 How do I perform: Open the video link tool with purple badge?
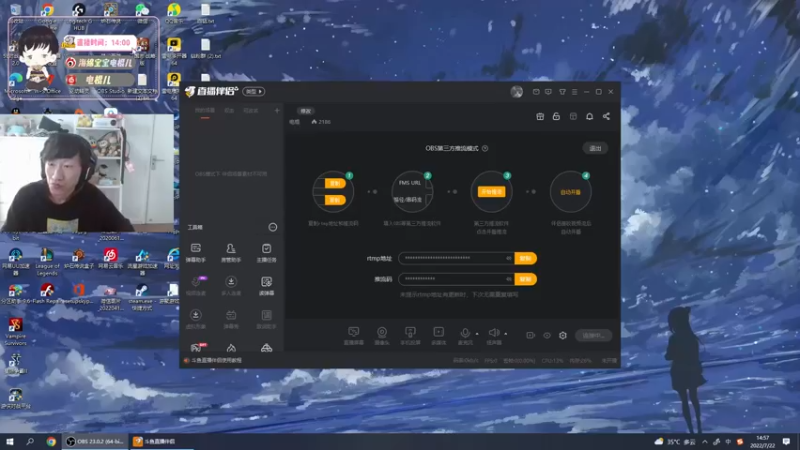[196, 286]
